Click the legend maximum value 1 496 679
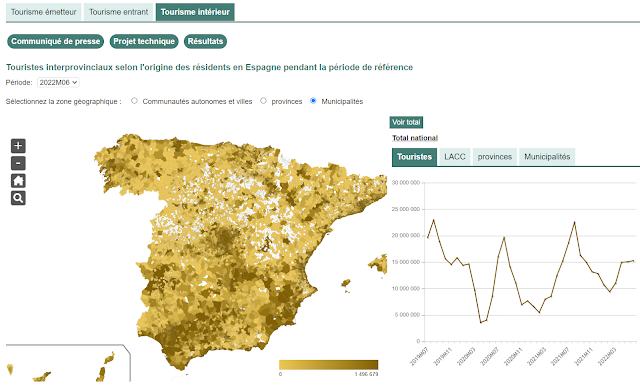640x388 pixels. 367,374
